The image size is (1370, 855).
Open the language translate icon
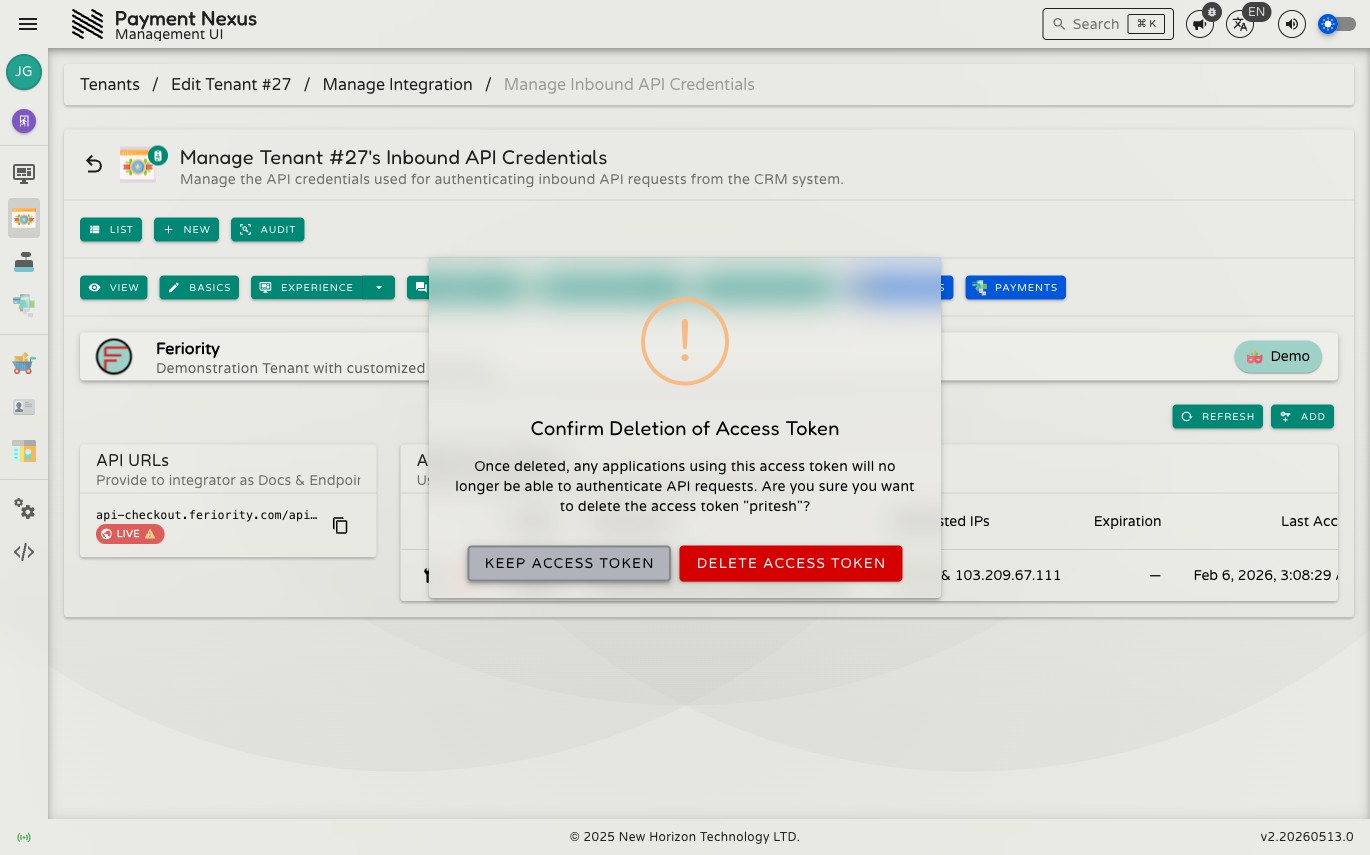click(x=1240, y=24)
